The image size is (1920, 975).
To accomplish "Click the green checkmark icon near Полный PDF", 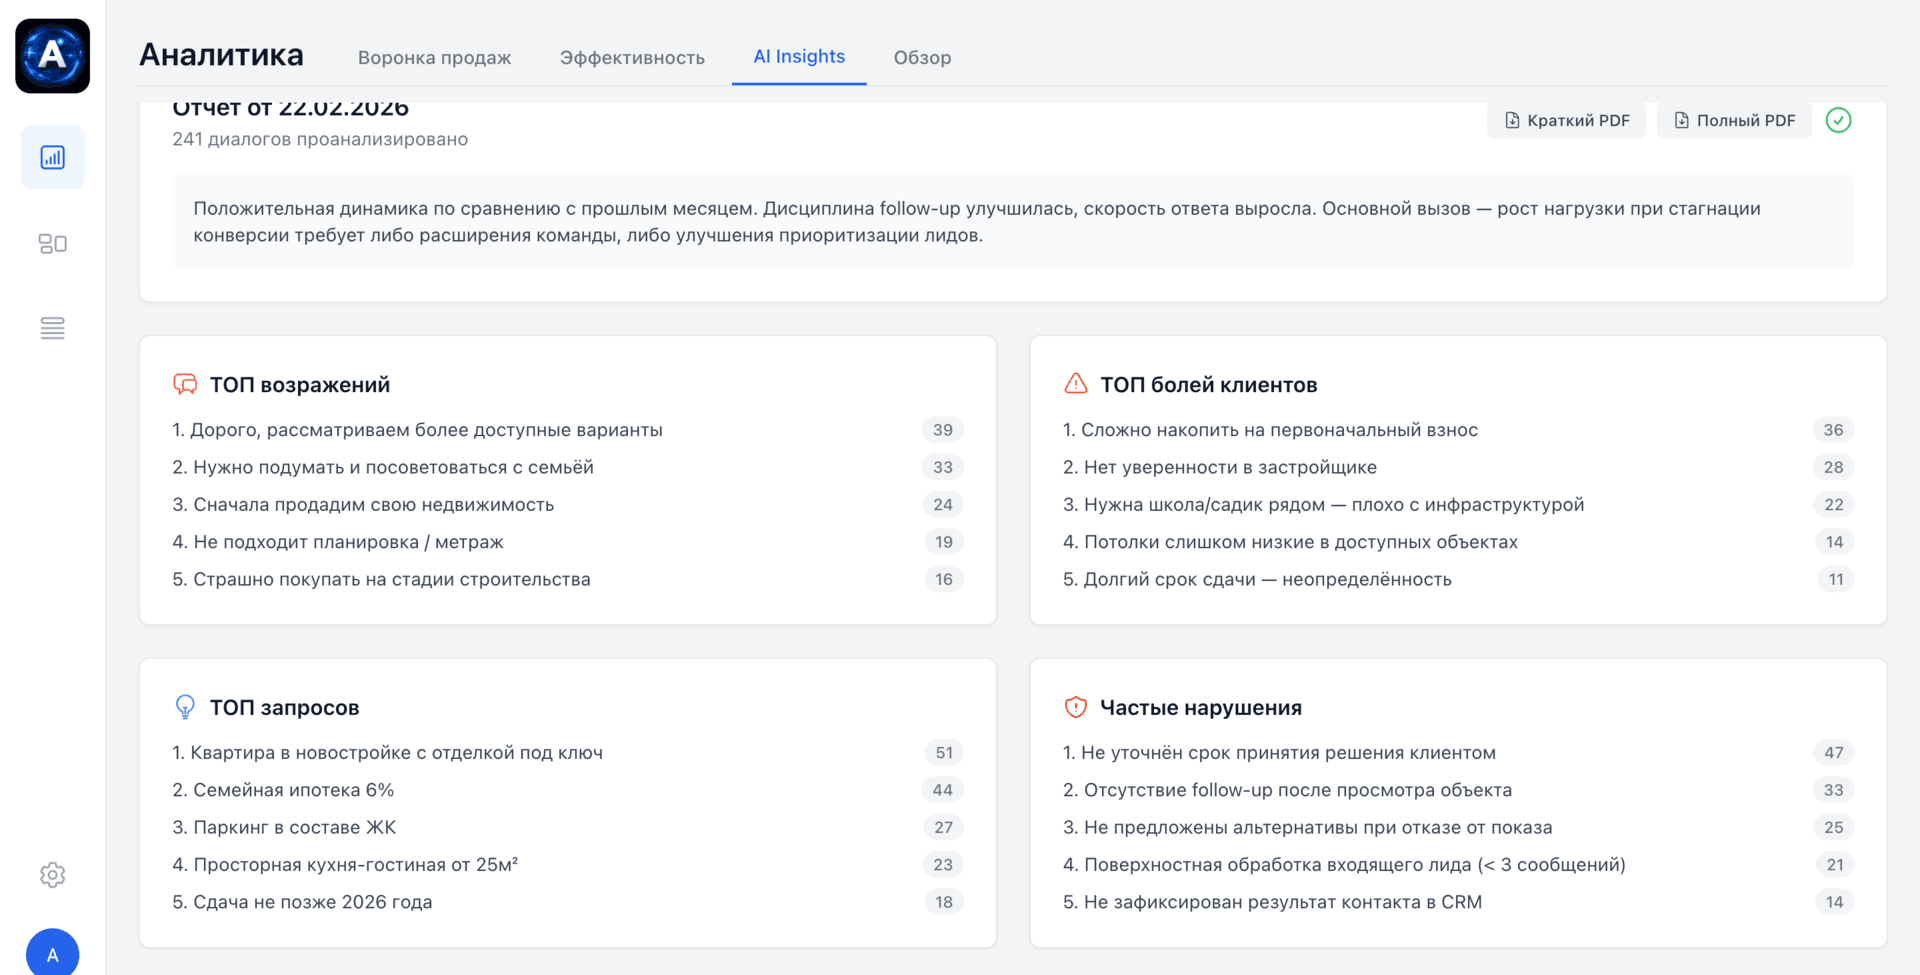I will (1838, 120).
